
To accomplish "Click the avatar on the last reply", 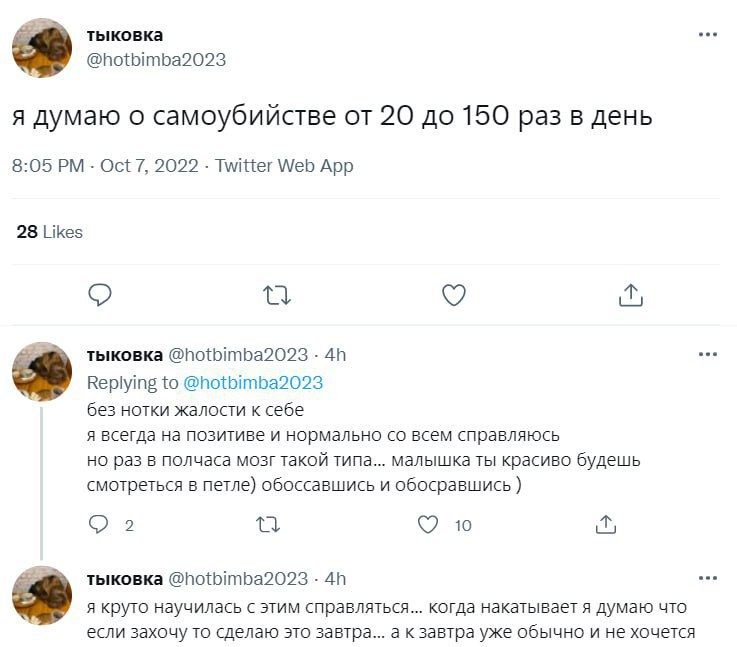I will click(x=42, y=594).
